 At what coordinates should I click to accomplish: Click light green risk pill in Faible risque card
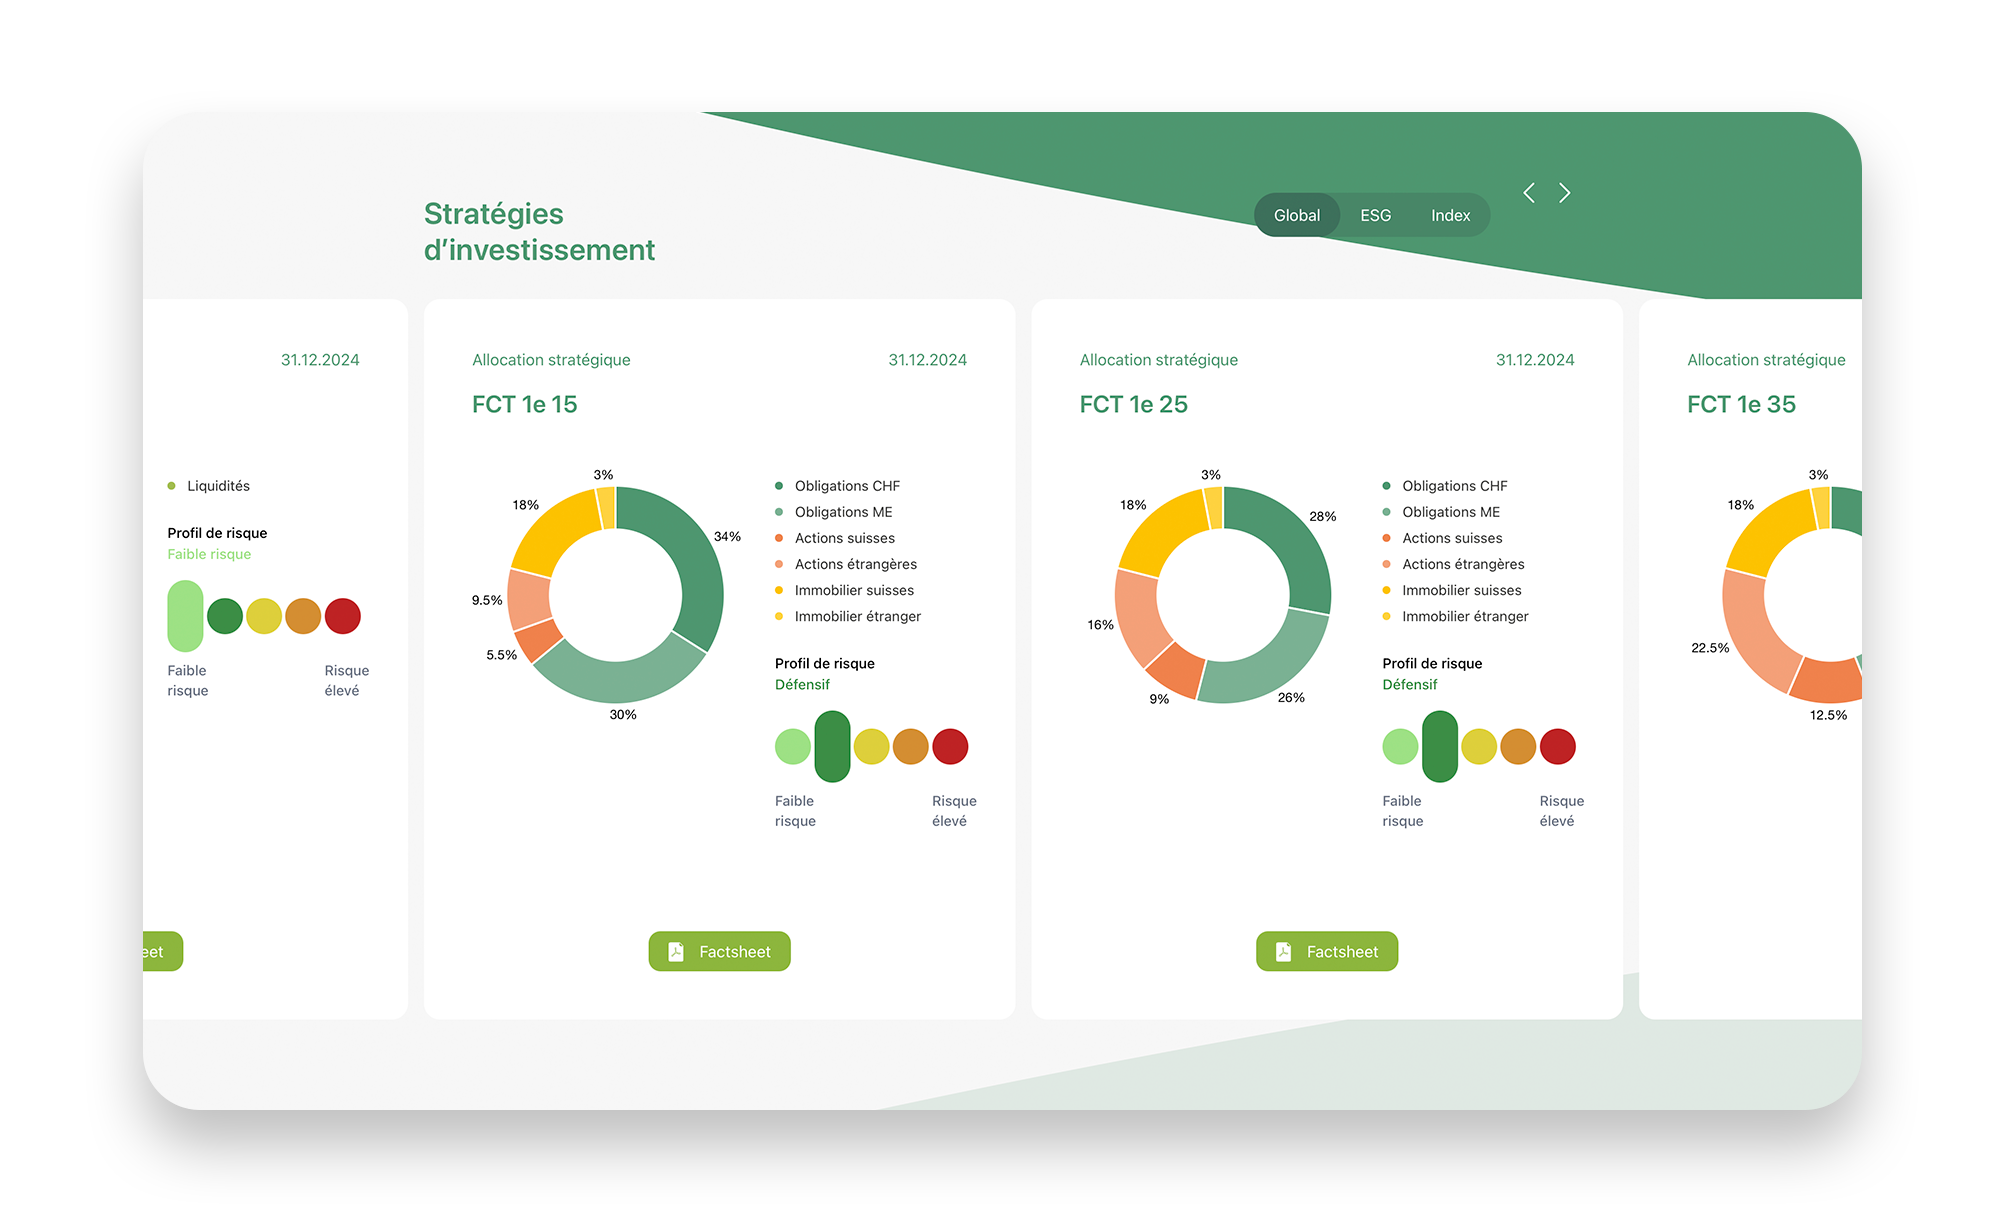(x=185, y=616)
